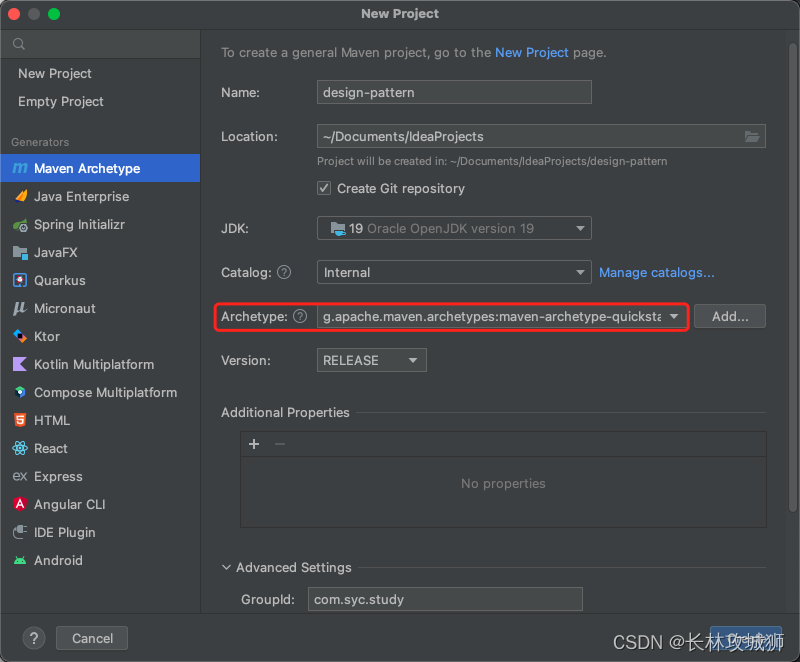The width and height of the screenshot is (800, 662).
Task: Select the Android generator label
Action: [x=58, y=560]
